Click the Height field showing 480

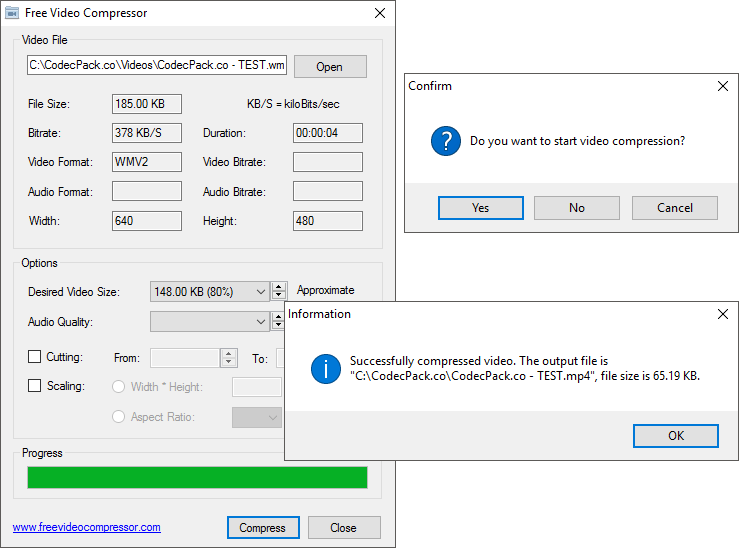[x=328, y=221]
